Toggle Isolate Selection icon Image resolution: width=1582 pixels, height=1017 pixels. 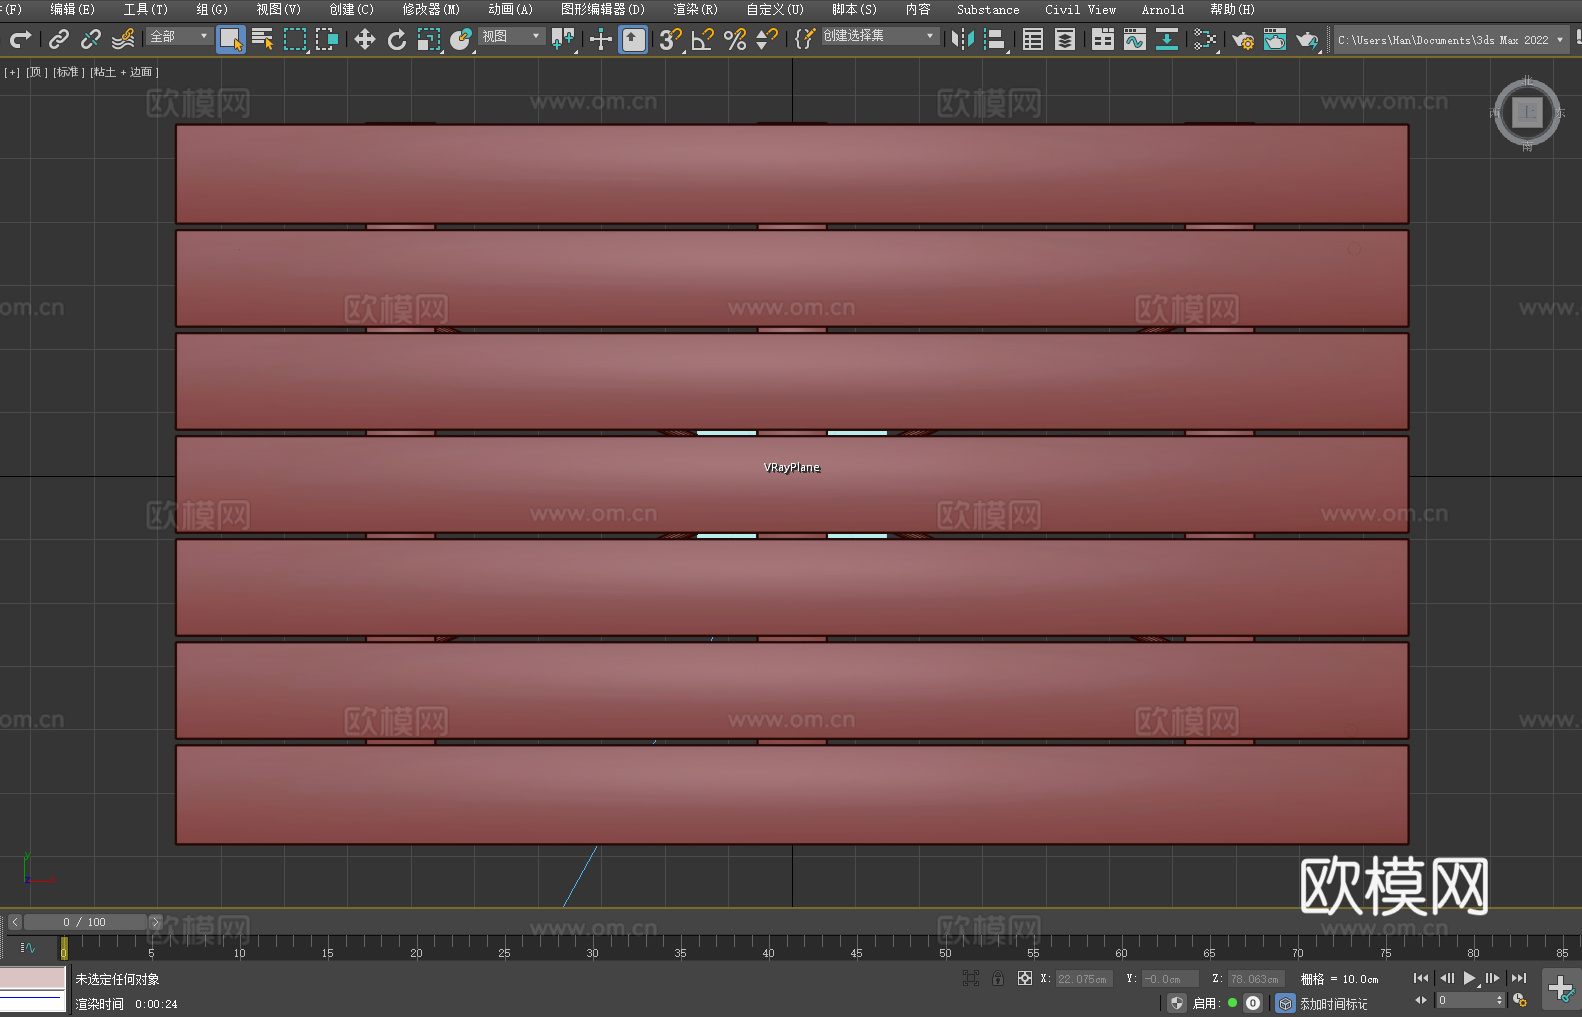tap(970, 978)
